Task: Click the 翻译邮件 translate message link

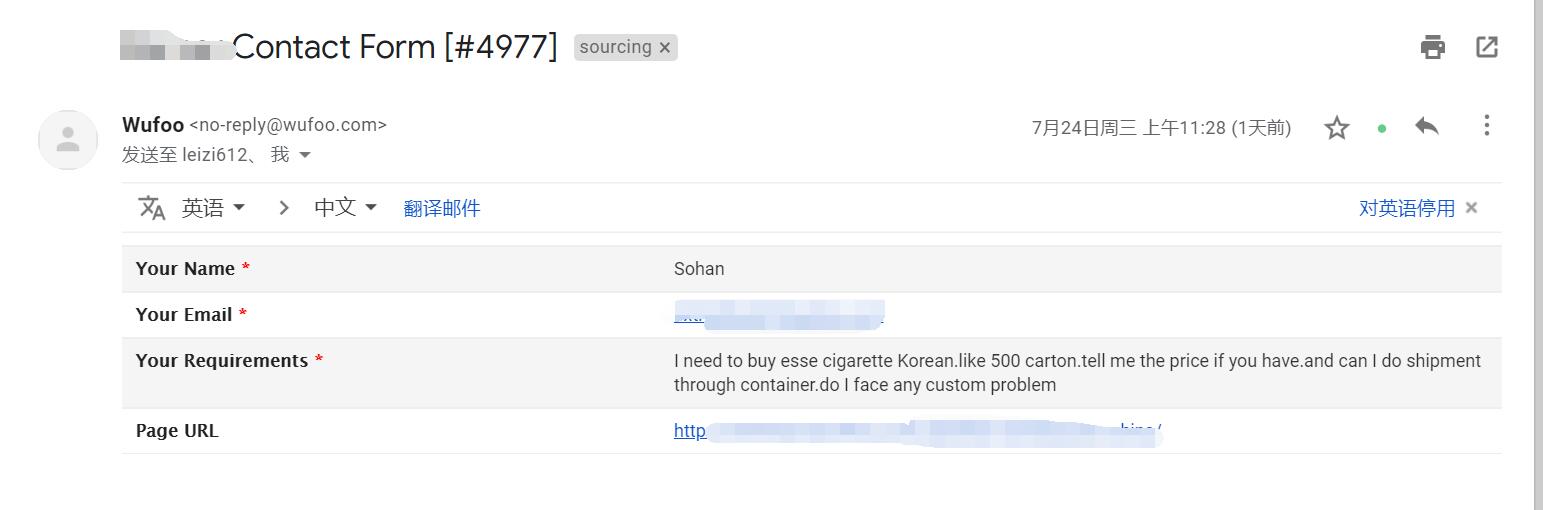Action: 442,208
